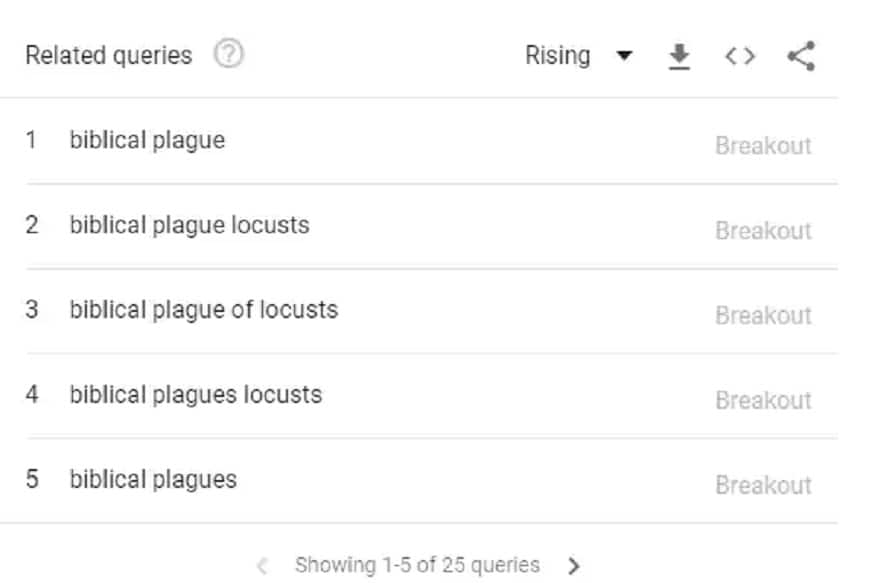Open the "biblical plagues" query
Screen dimensions: 875x583
pyautogui.click(x=153, y=480)
